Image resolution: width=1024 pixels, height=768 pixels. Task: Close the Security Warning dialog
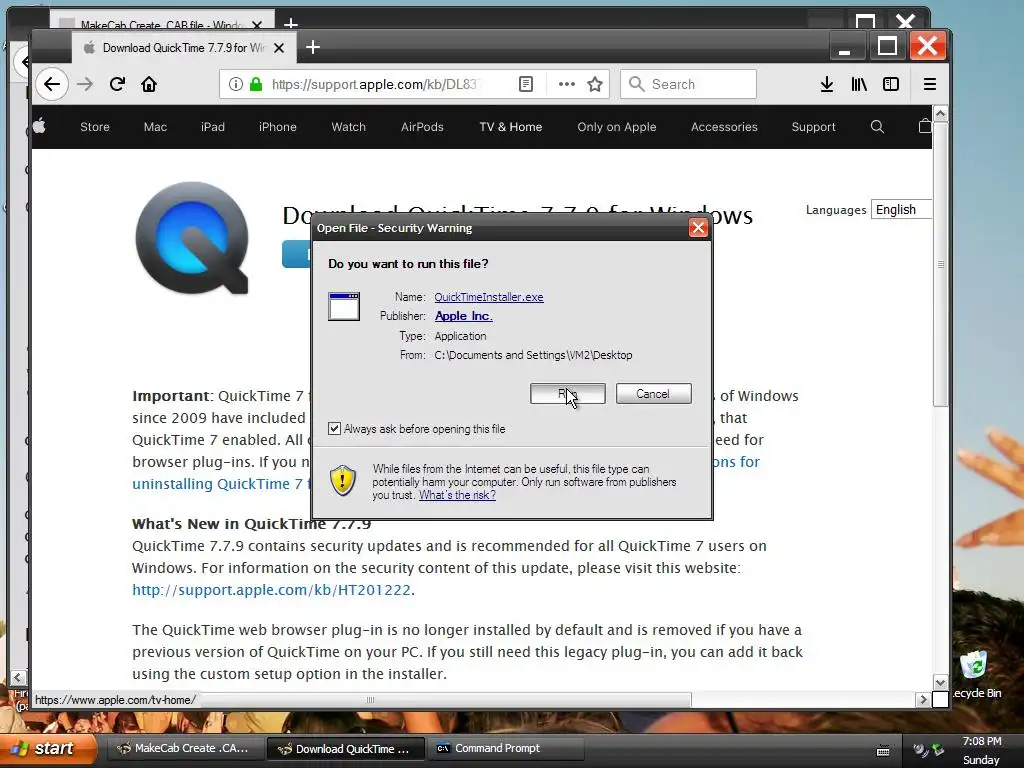click(698, 227)
